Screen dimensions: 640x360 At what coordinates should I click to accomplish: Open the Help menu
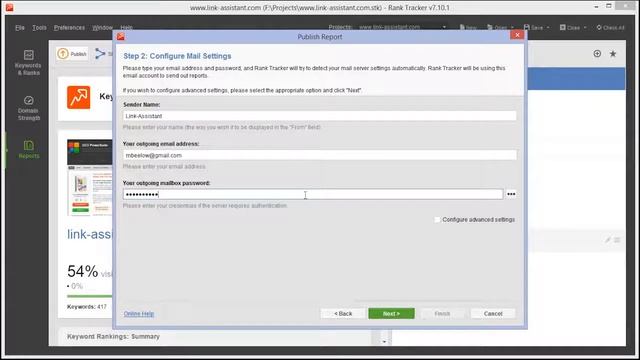(126, 27)
